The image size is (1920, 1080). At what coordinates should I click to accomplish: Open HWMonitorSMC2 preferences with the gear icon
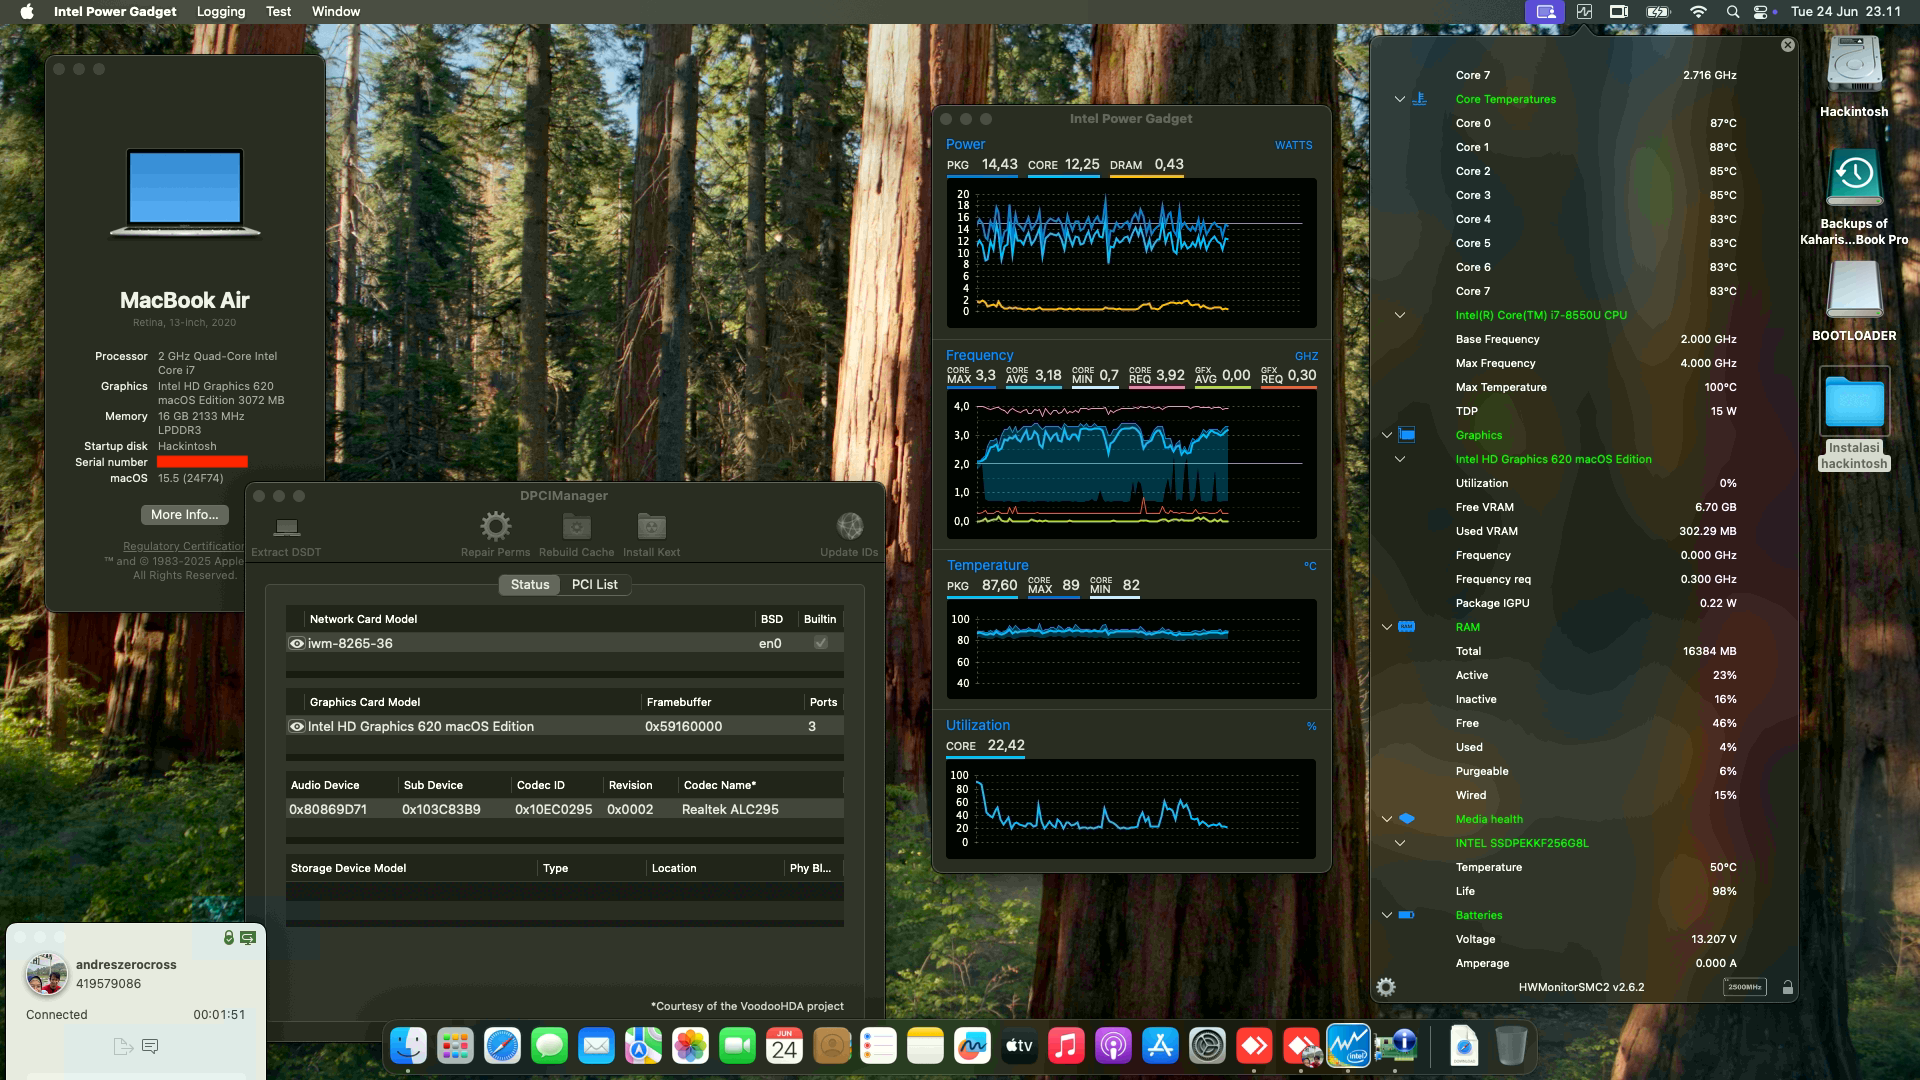(1387, 987)
